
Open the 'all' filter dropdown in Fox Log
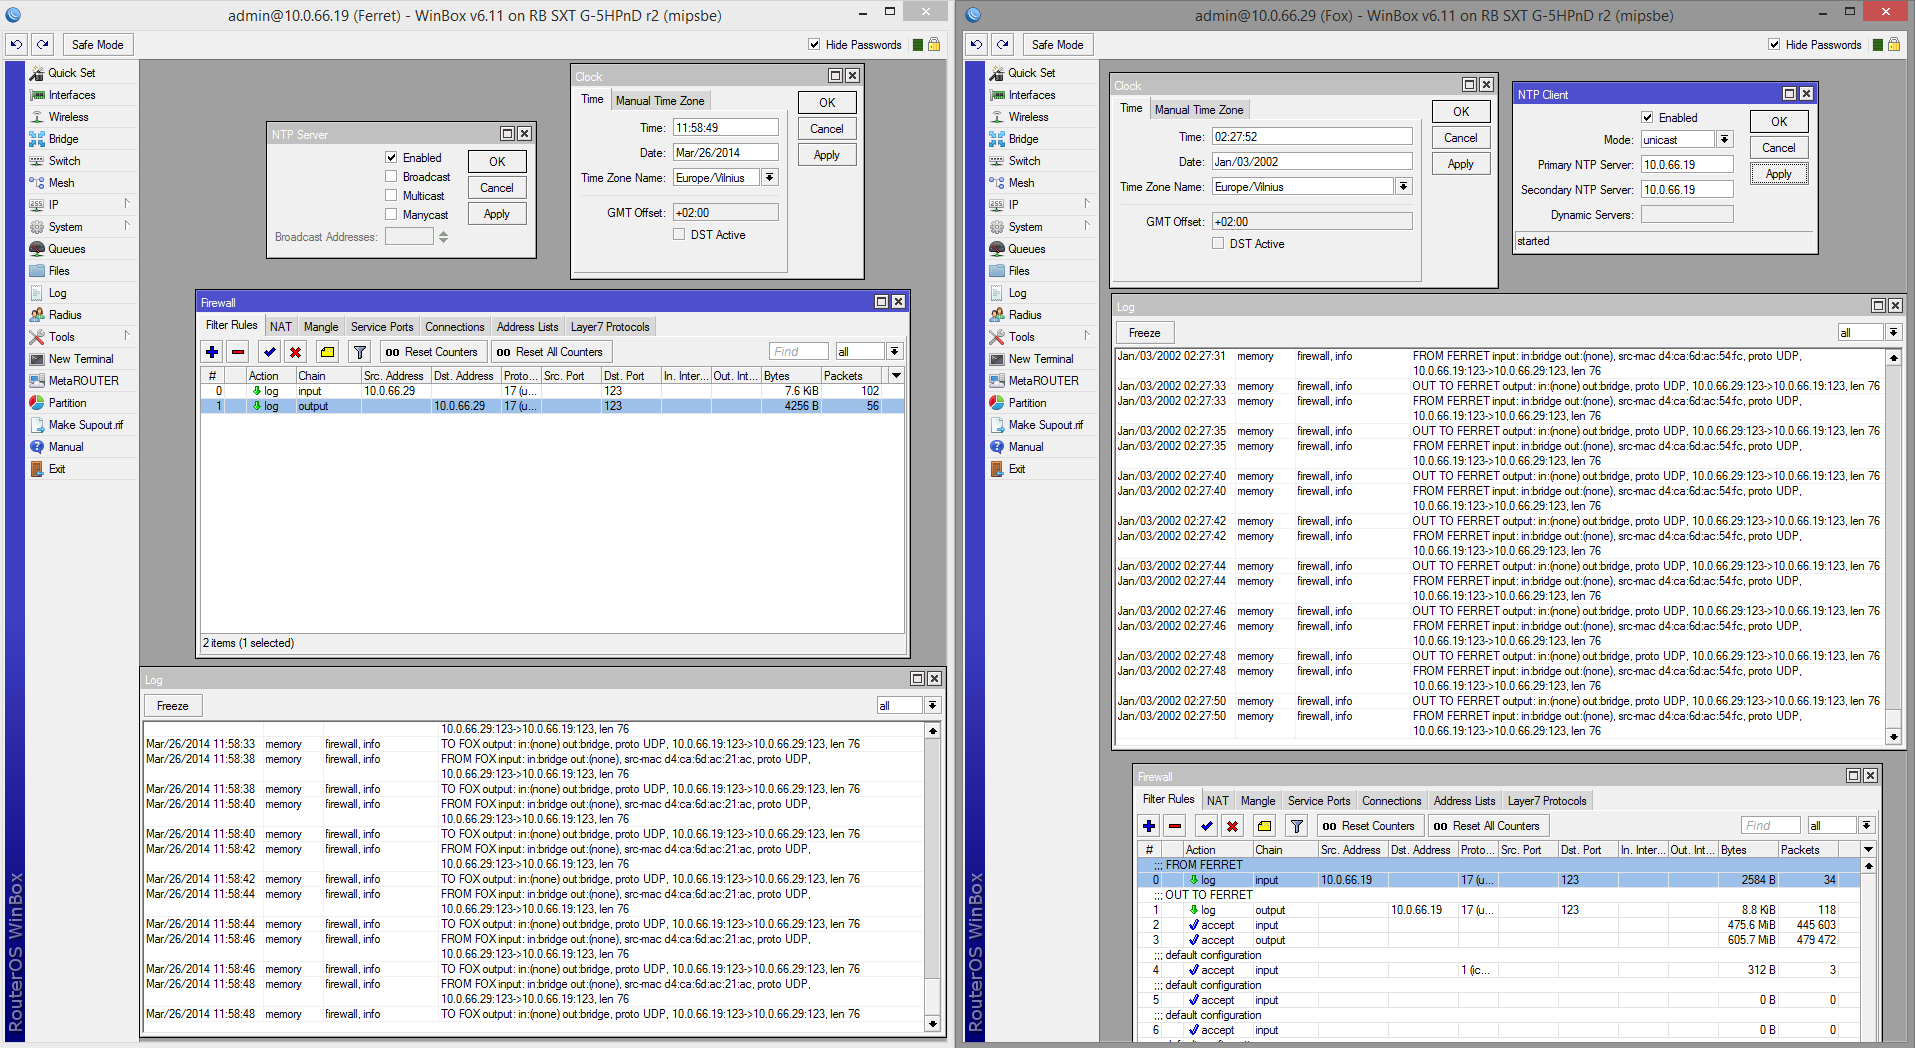coord(1892,332)
